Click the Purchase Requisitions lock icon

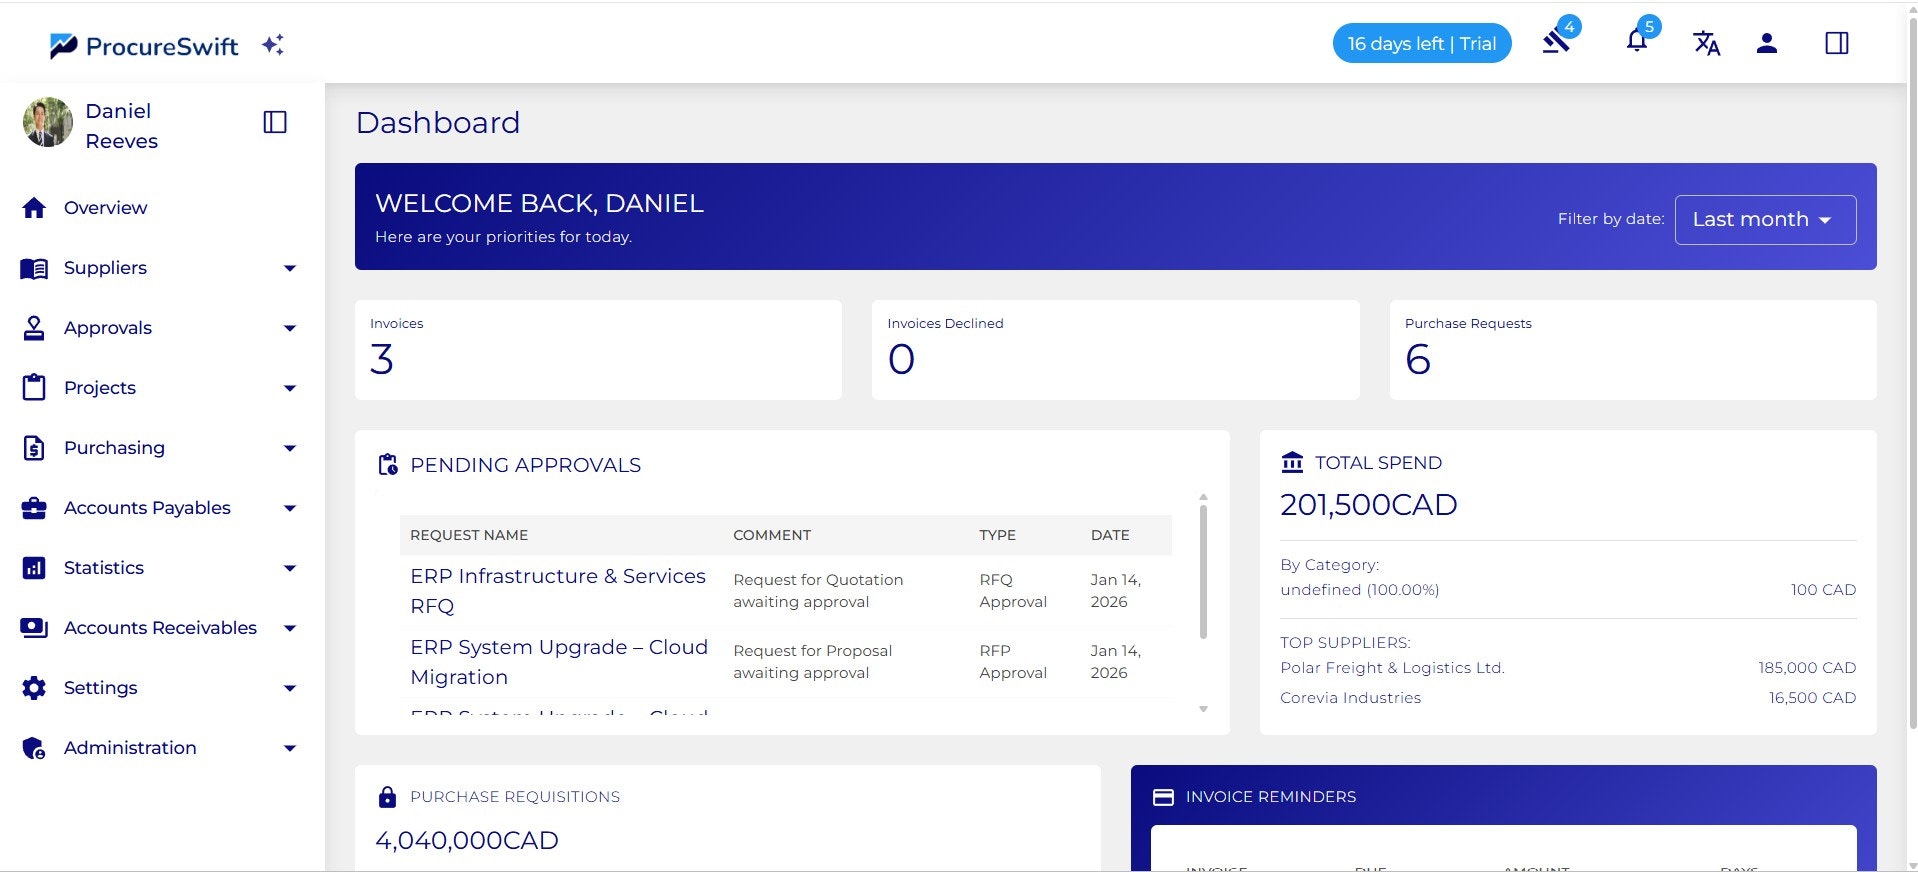(388, 797)
